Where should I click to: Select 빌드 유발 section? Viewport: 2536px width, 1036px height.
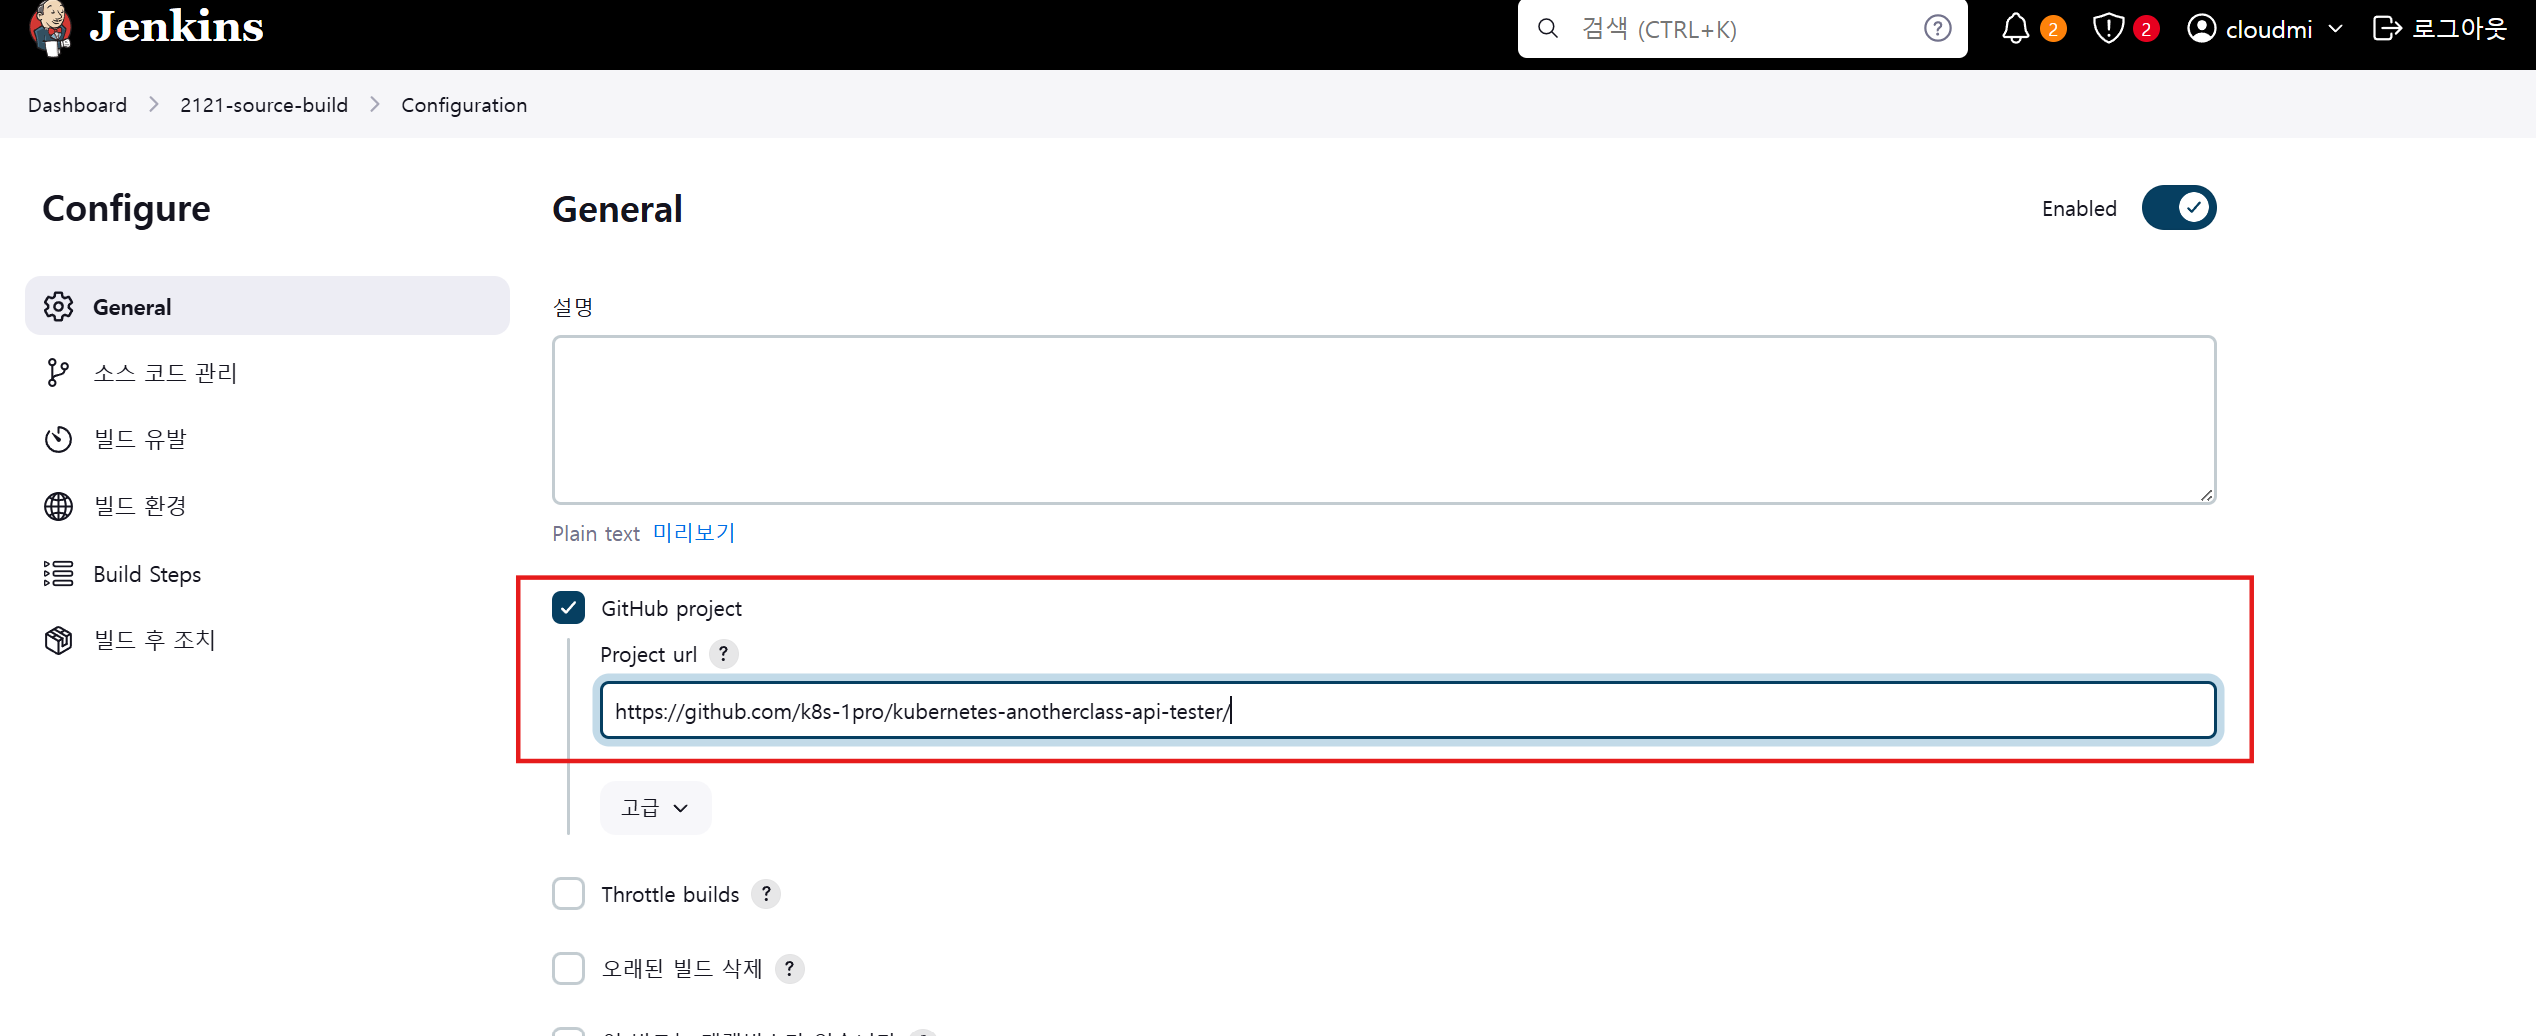click(x=267, y=439)
